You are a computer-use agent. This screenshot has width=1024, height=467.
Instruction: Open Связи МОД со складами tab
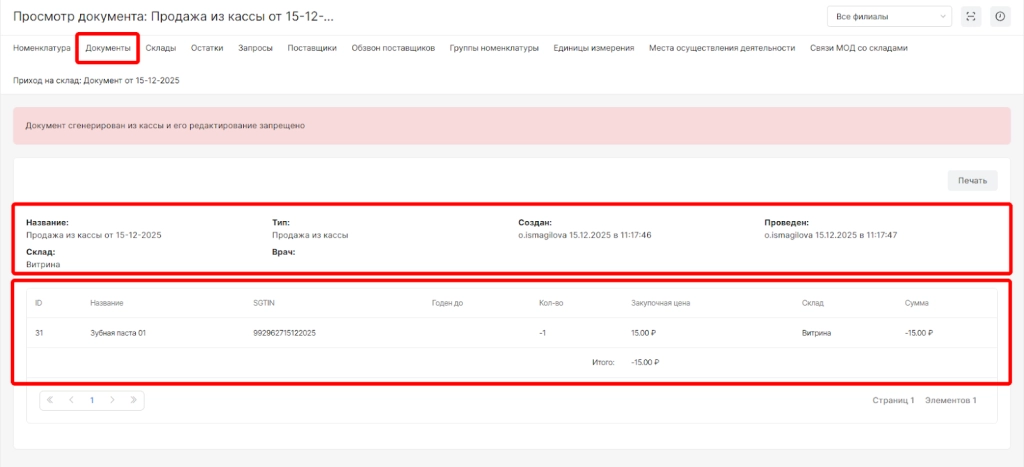[x=858, y=48]
